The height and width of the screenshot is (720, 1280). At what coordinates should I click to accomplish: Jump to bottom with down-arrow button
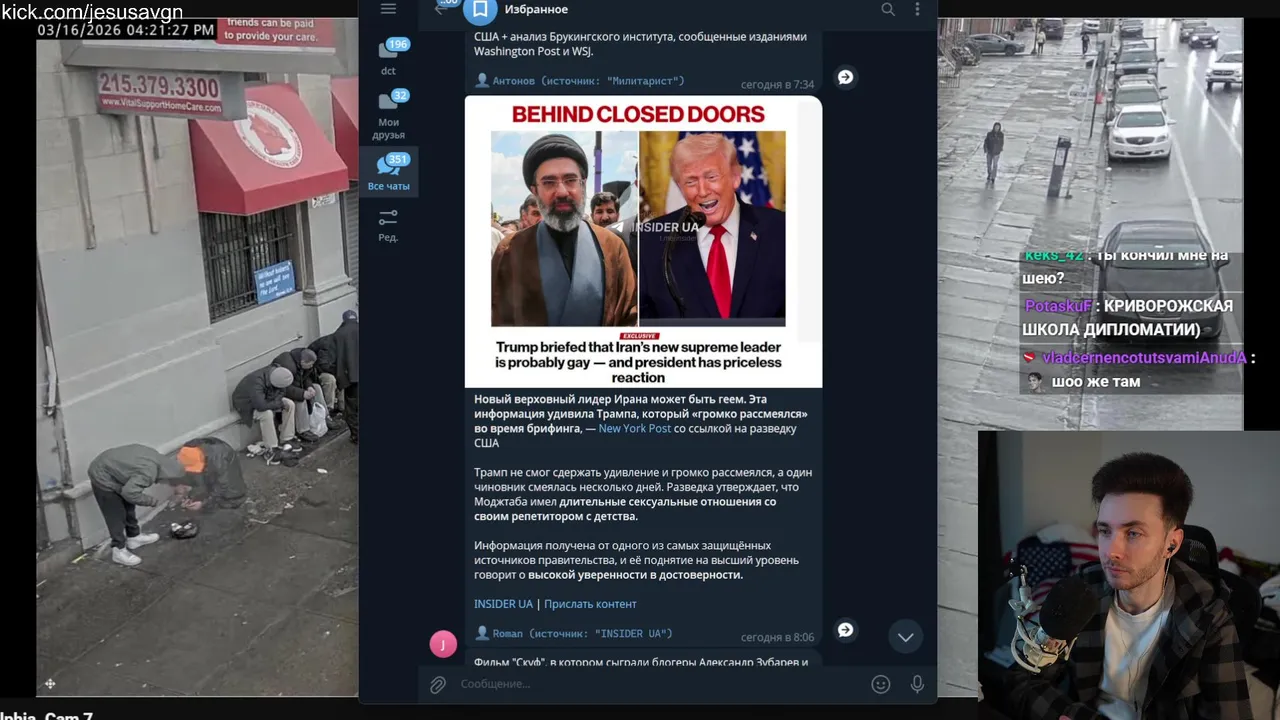pyautogui.click(x=905, y=637)
